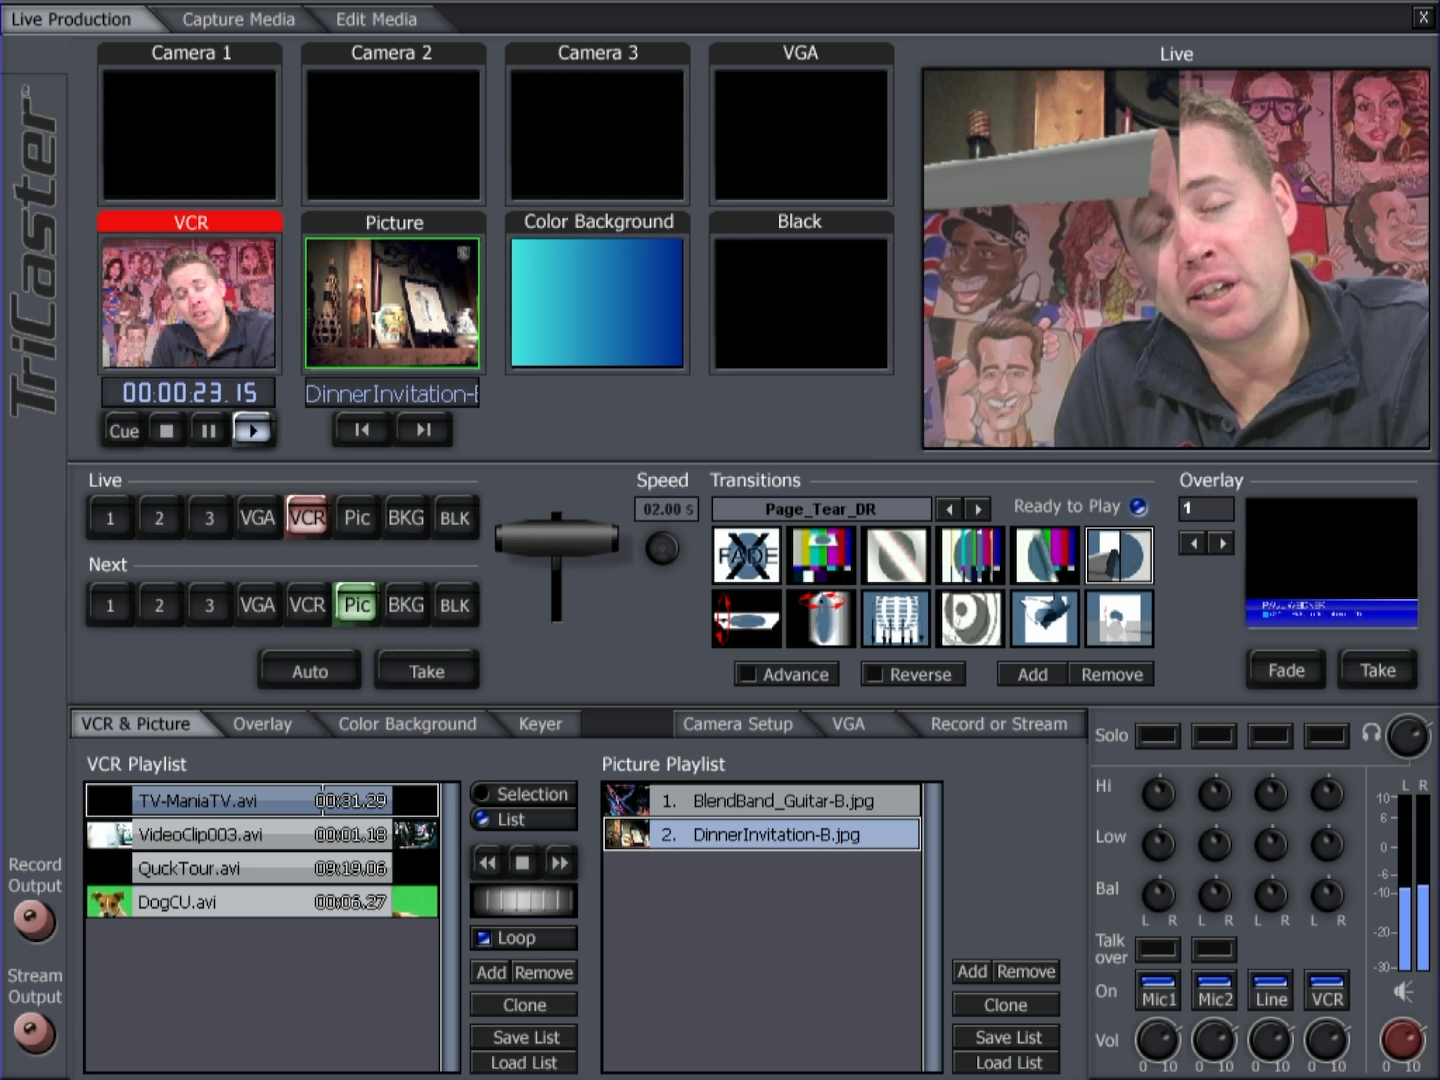Fast forward the VCR playlist

tap(559, 862)
